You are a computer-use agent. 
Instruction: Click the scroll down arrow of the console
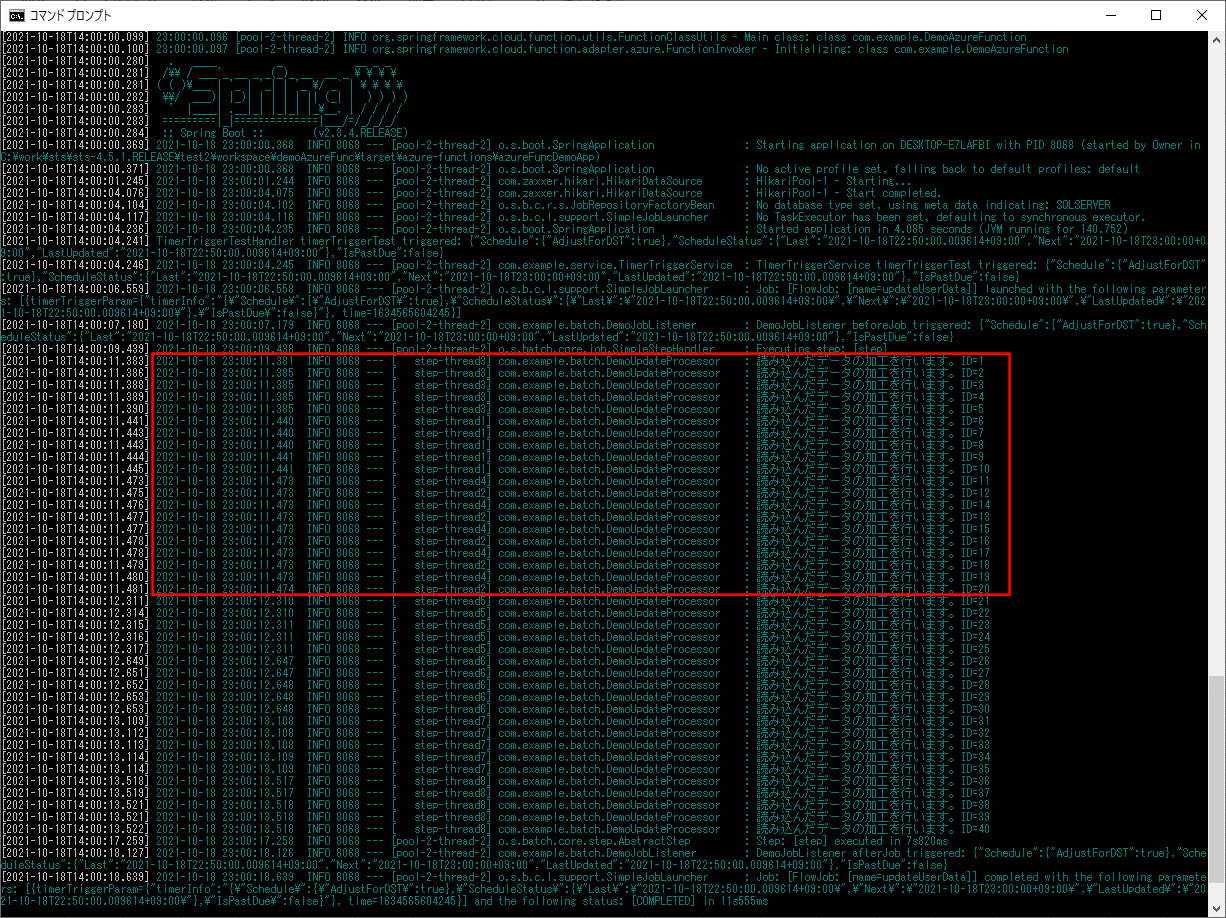click(x=1216, y=910)
